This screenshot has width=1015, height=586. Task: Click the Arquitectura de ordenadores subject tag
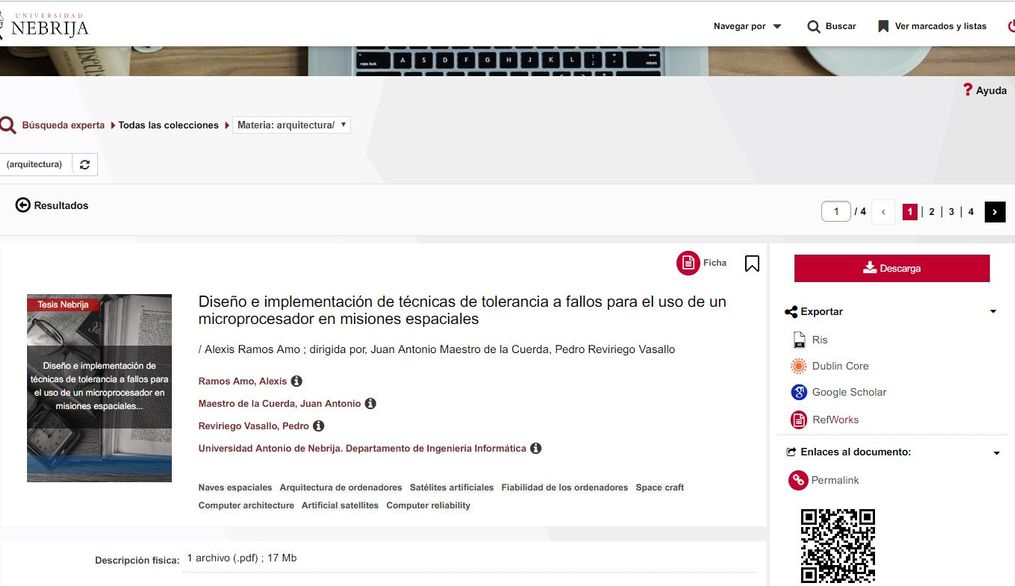pyautogui.click(x=340, y=488)
